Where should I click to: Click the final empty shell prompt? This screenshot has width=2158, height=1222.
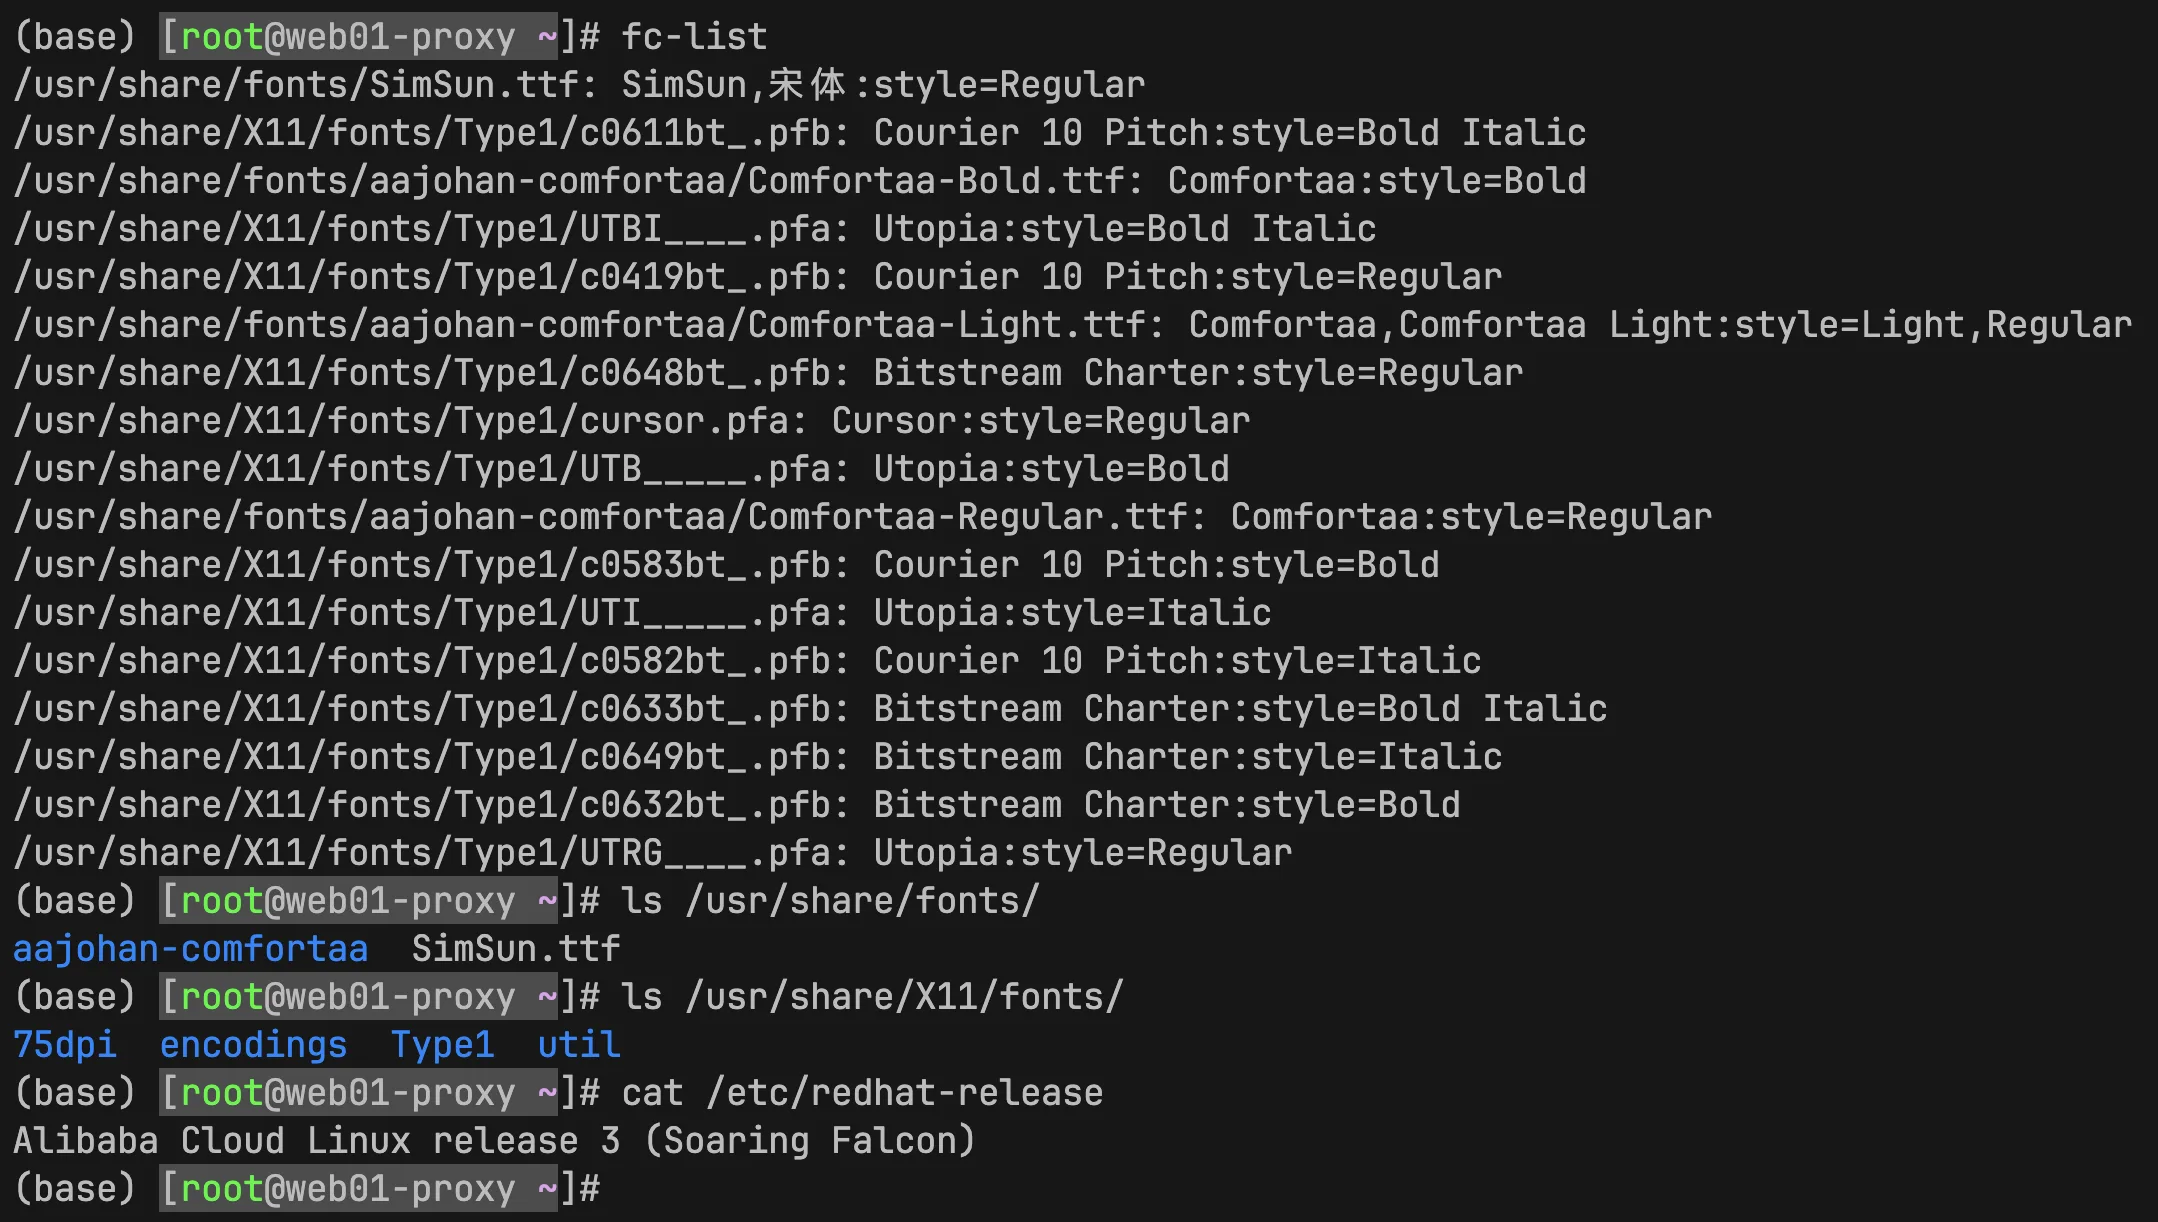307,1189
